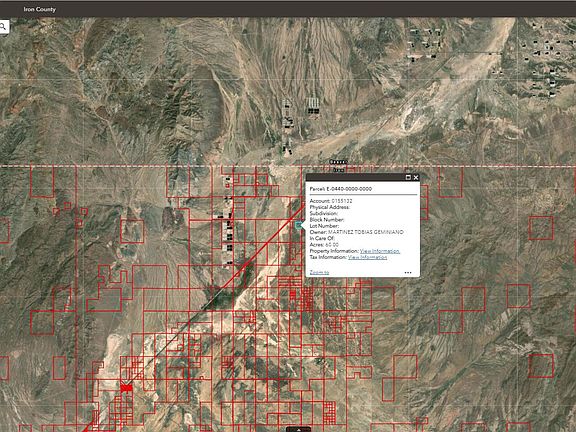Click the Zoom to link
This screenshot has height=432, width=576.
point(319,272)
